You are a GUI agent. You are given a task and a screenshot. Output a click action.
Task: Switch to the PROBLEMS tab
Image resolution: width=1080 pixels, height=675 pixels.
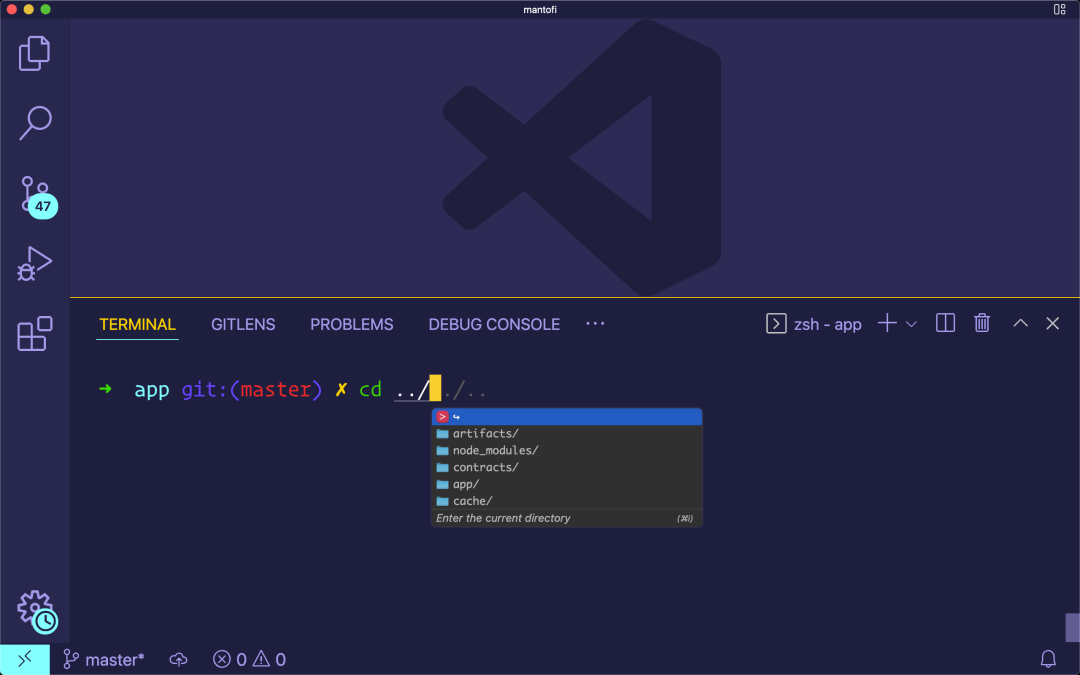(351, 324)
